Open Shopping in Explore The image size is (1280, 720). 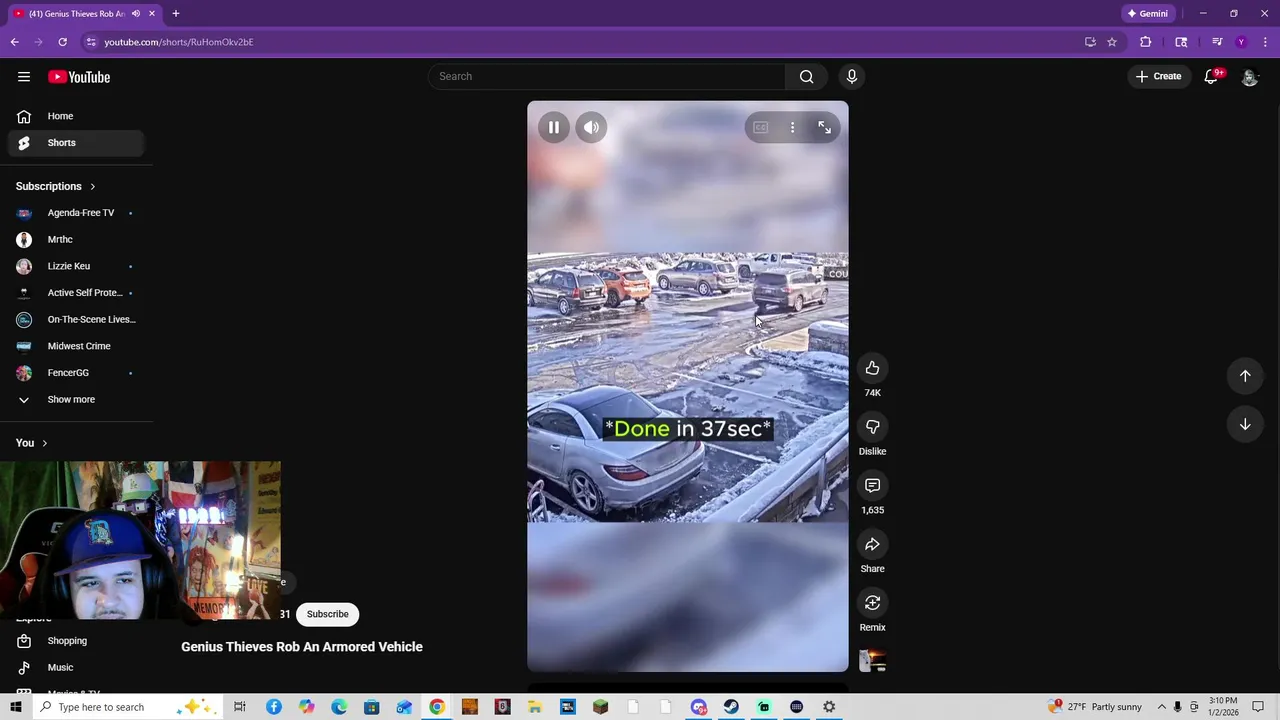[76, 641]
